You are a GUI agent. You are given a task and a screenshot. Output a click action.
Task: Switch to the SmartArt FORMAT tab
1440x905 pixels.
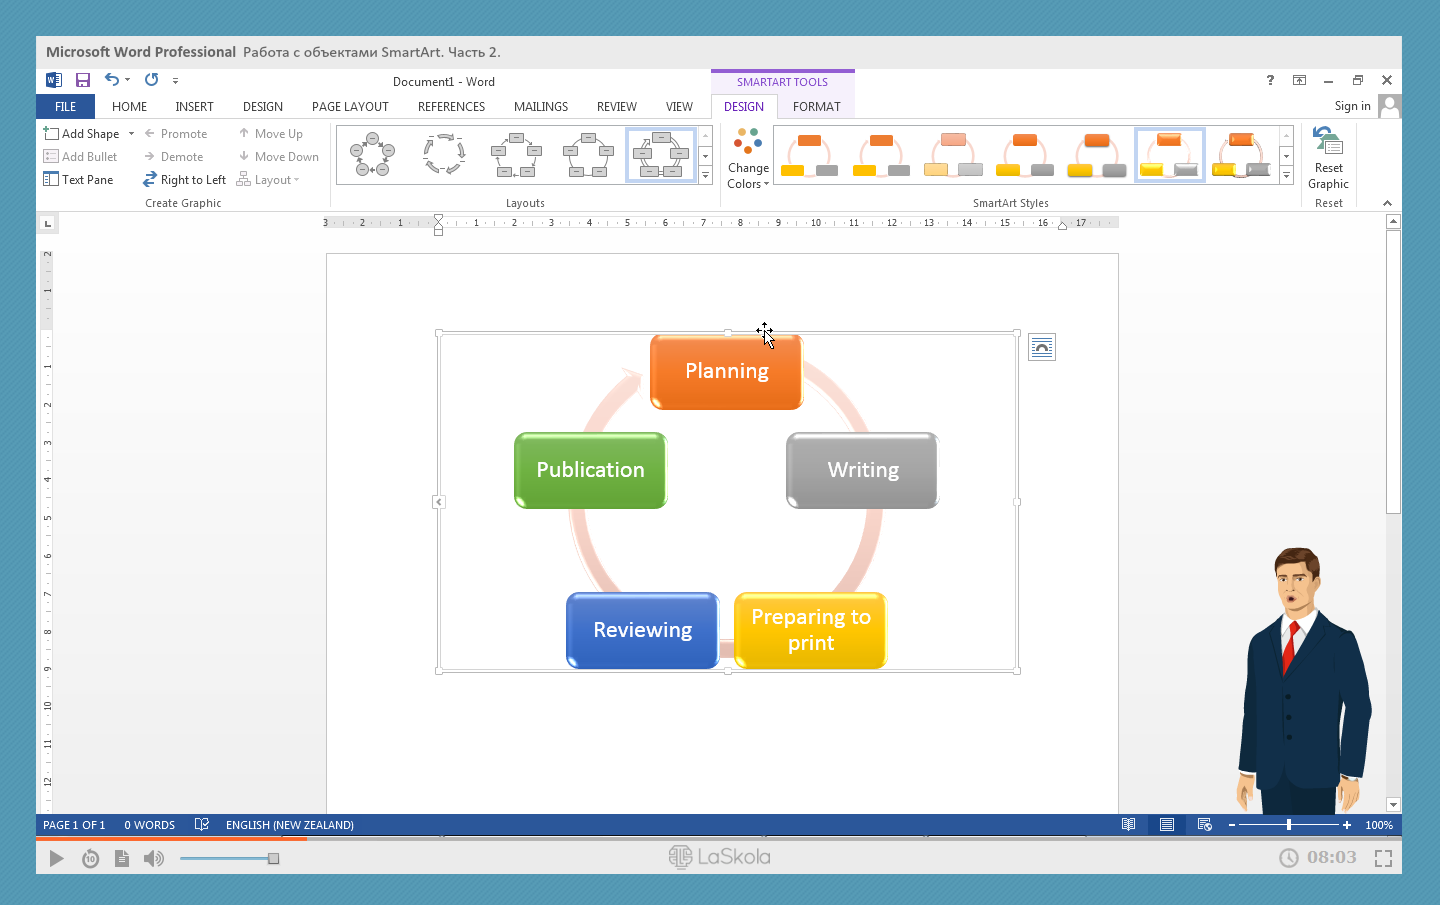(x=816, y=107)
